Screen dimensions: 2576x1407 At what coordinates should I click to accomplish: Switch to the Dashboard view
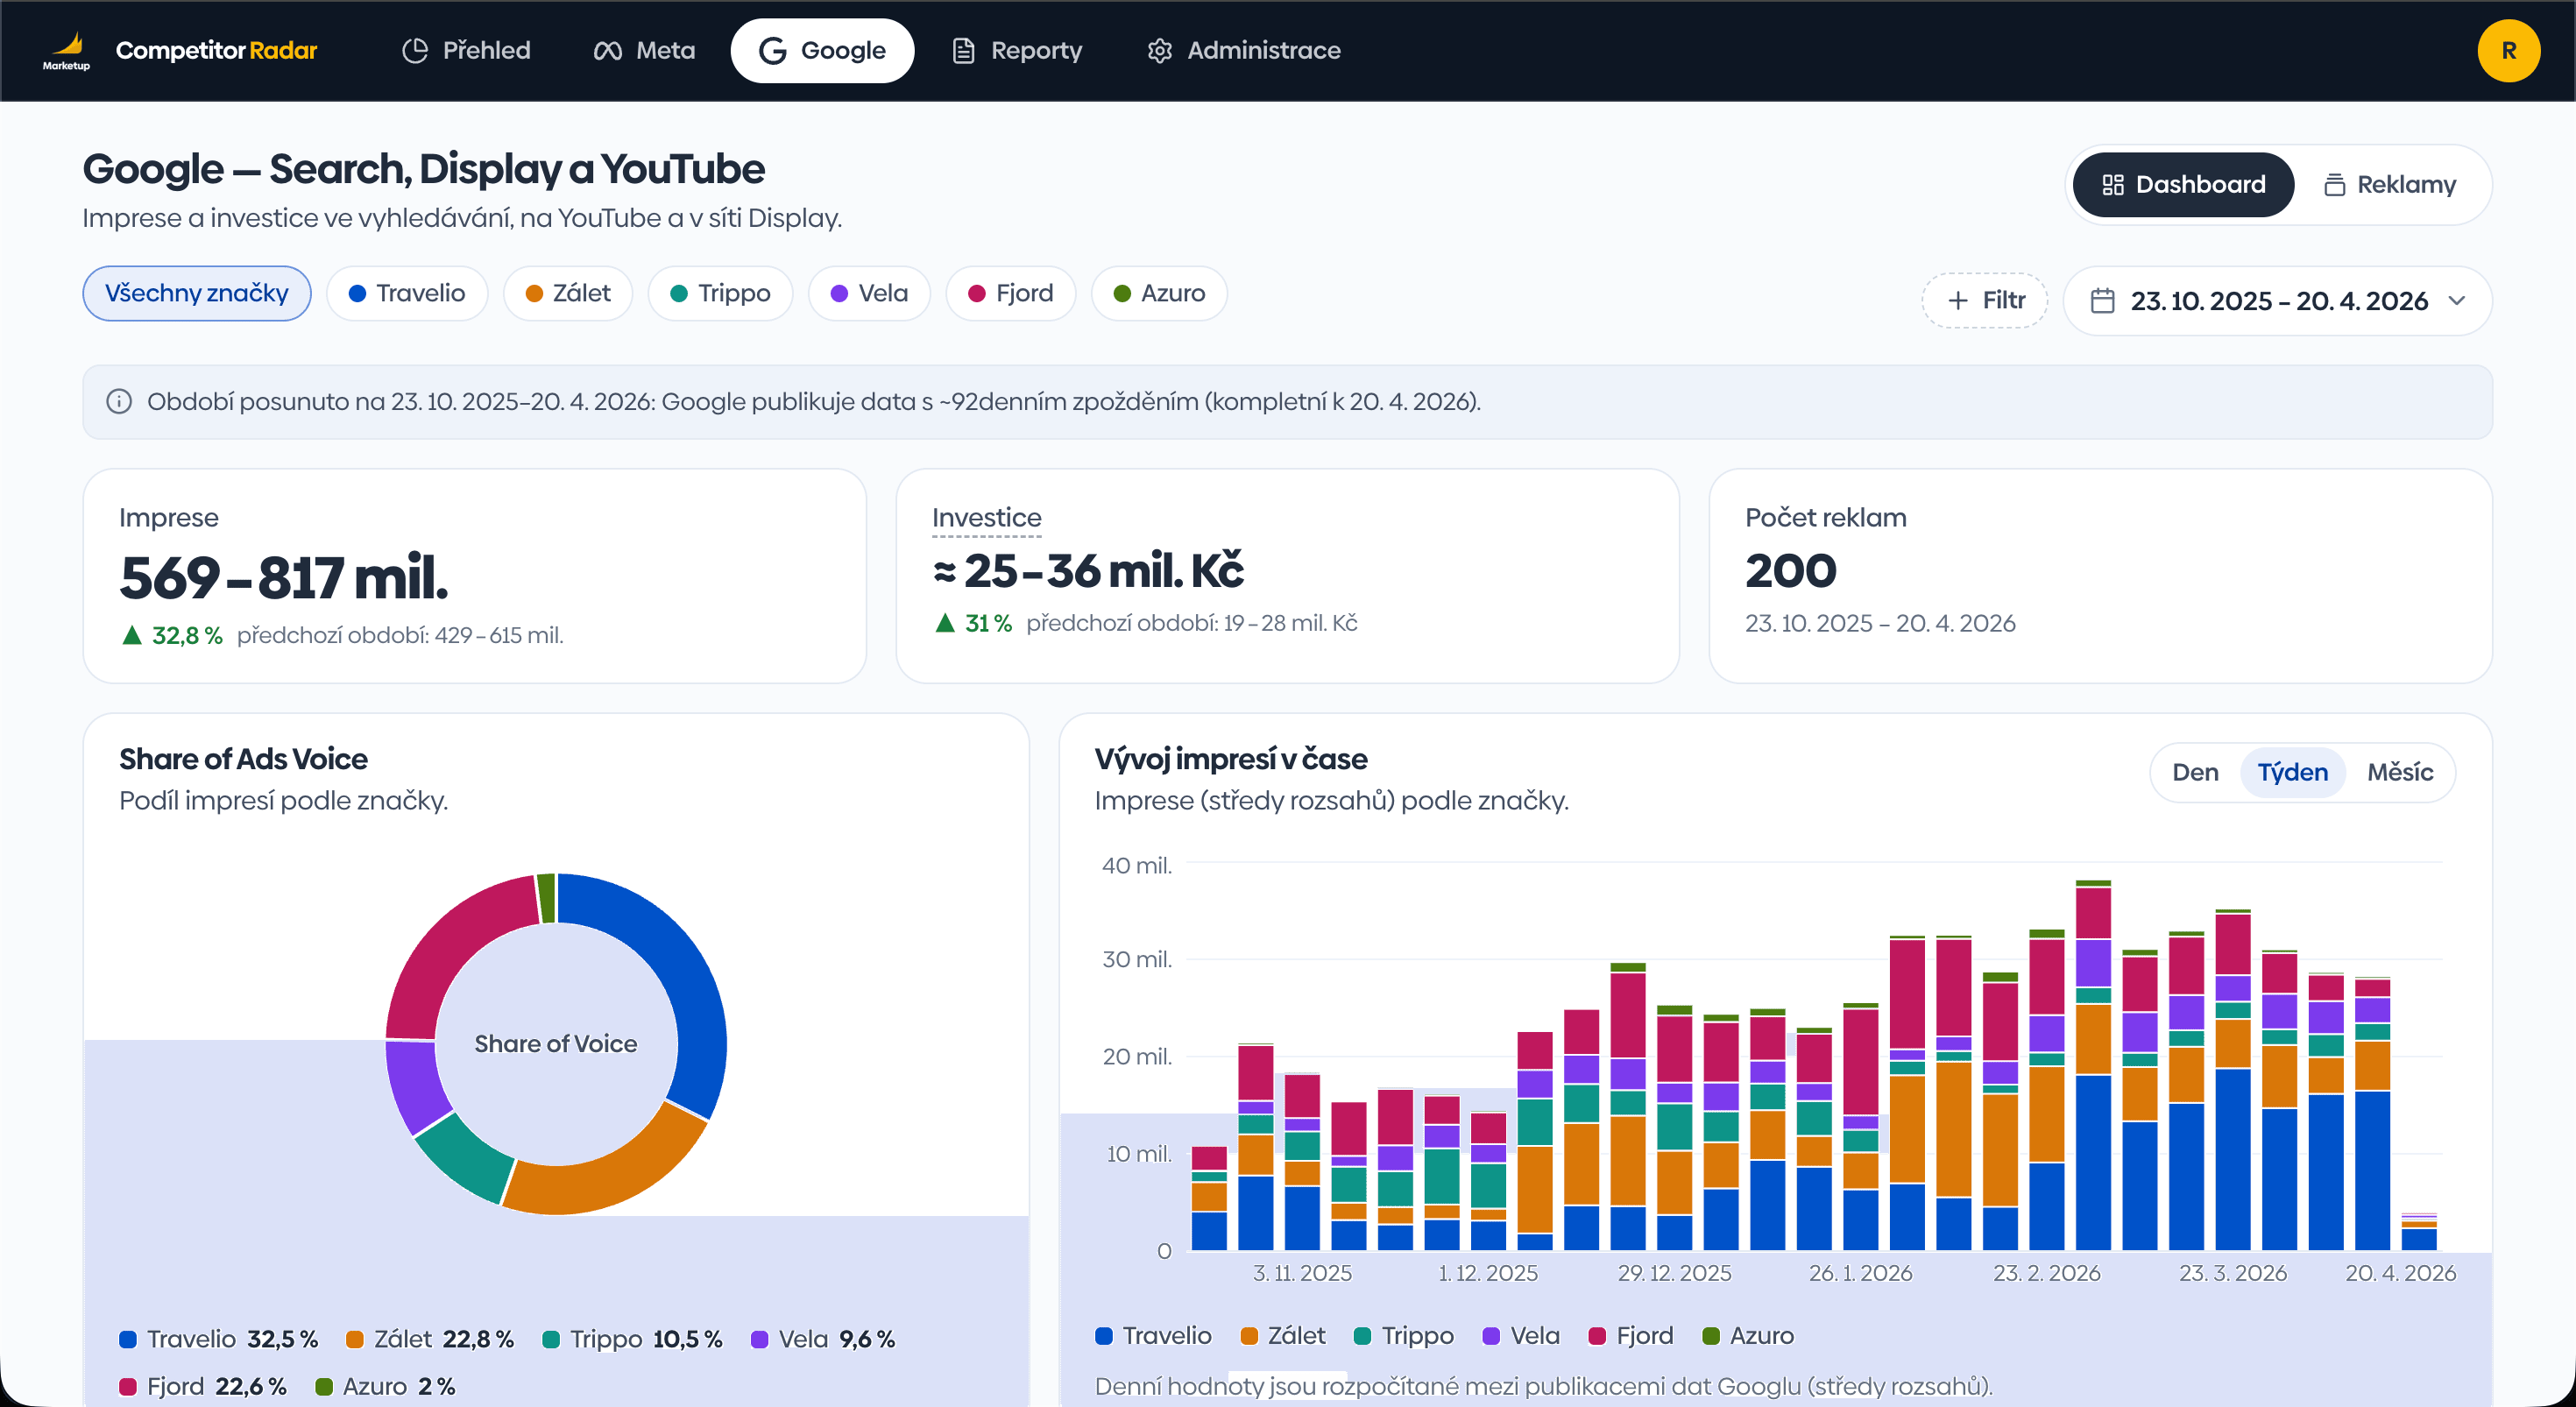pos(2183,185)
